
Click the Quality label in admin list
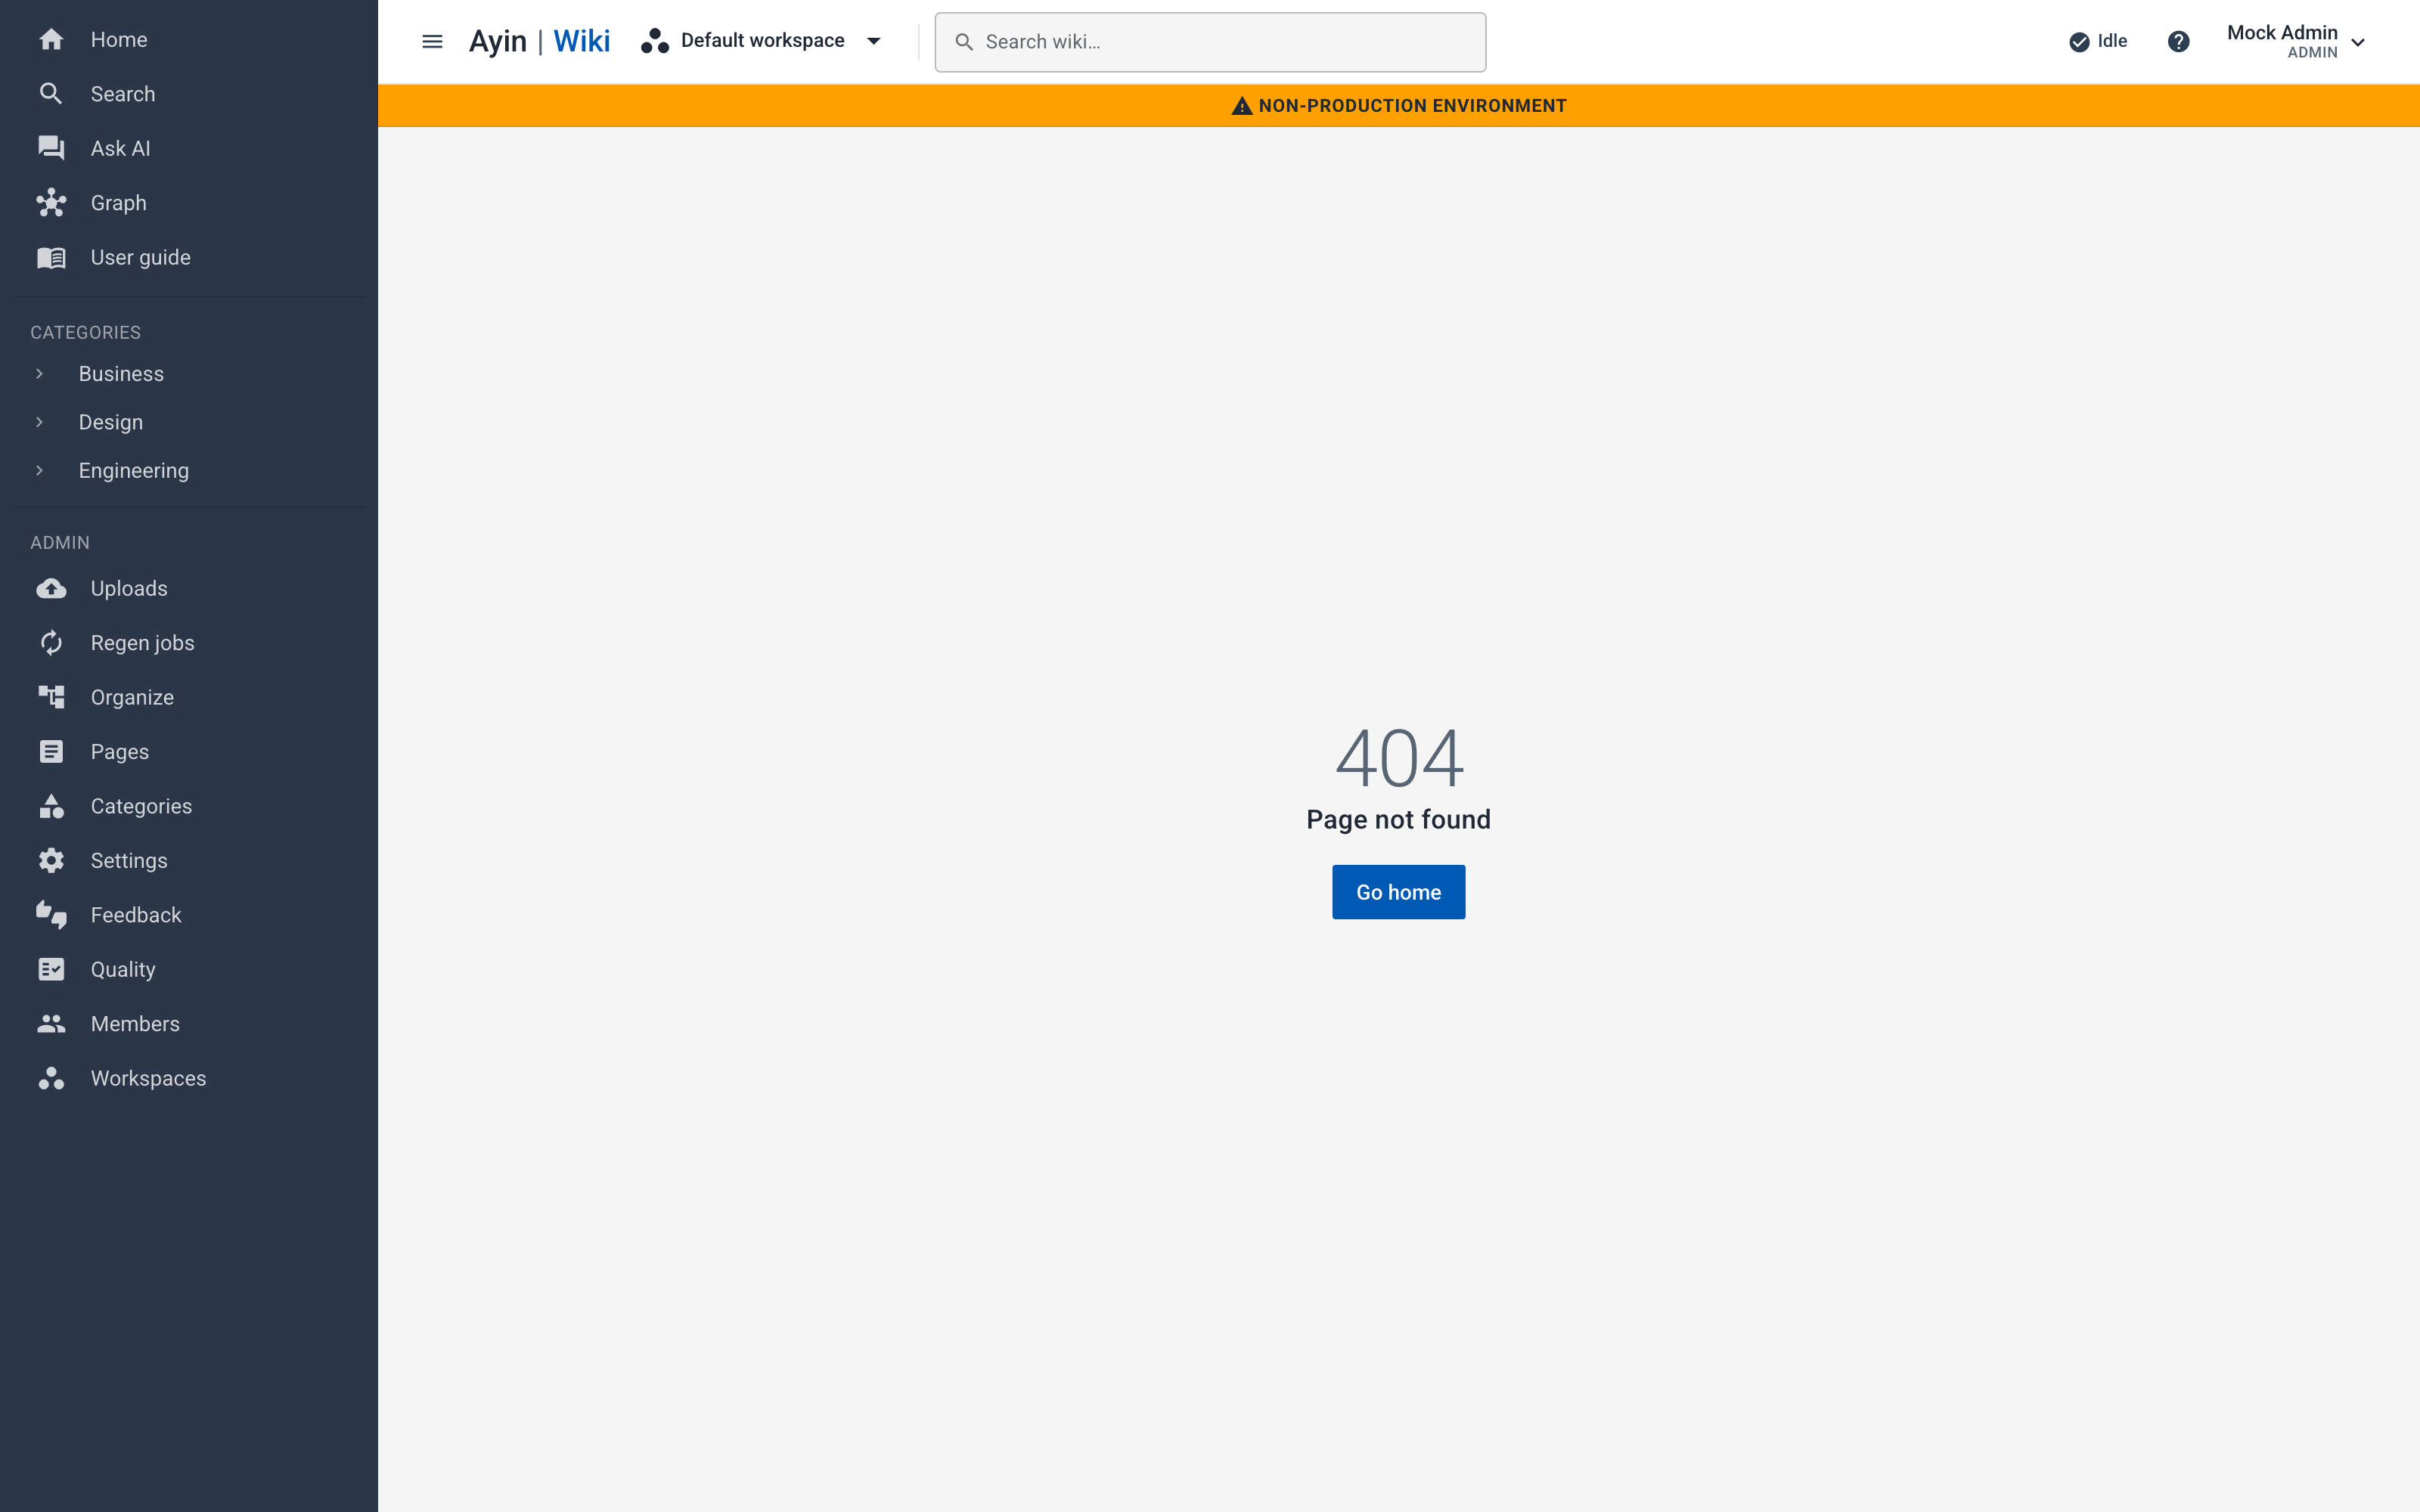tap(123, 970)
